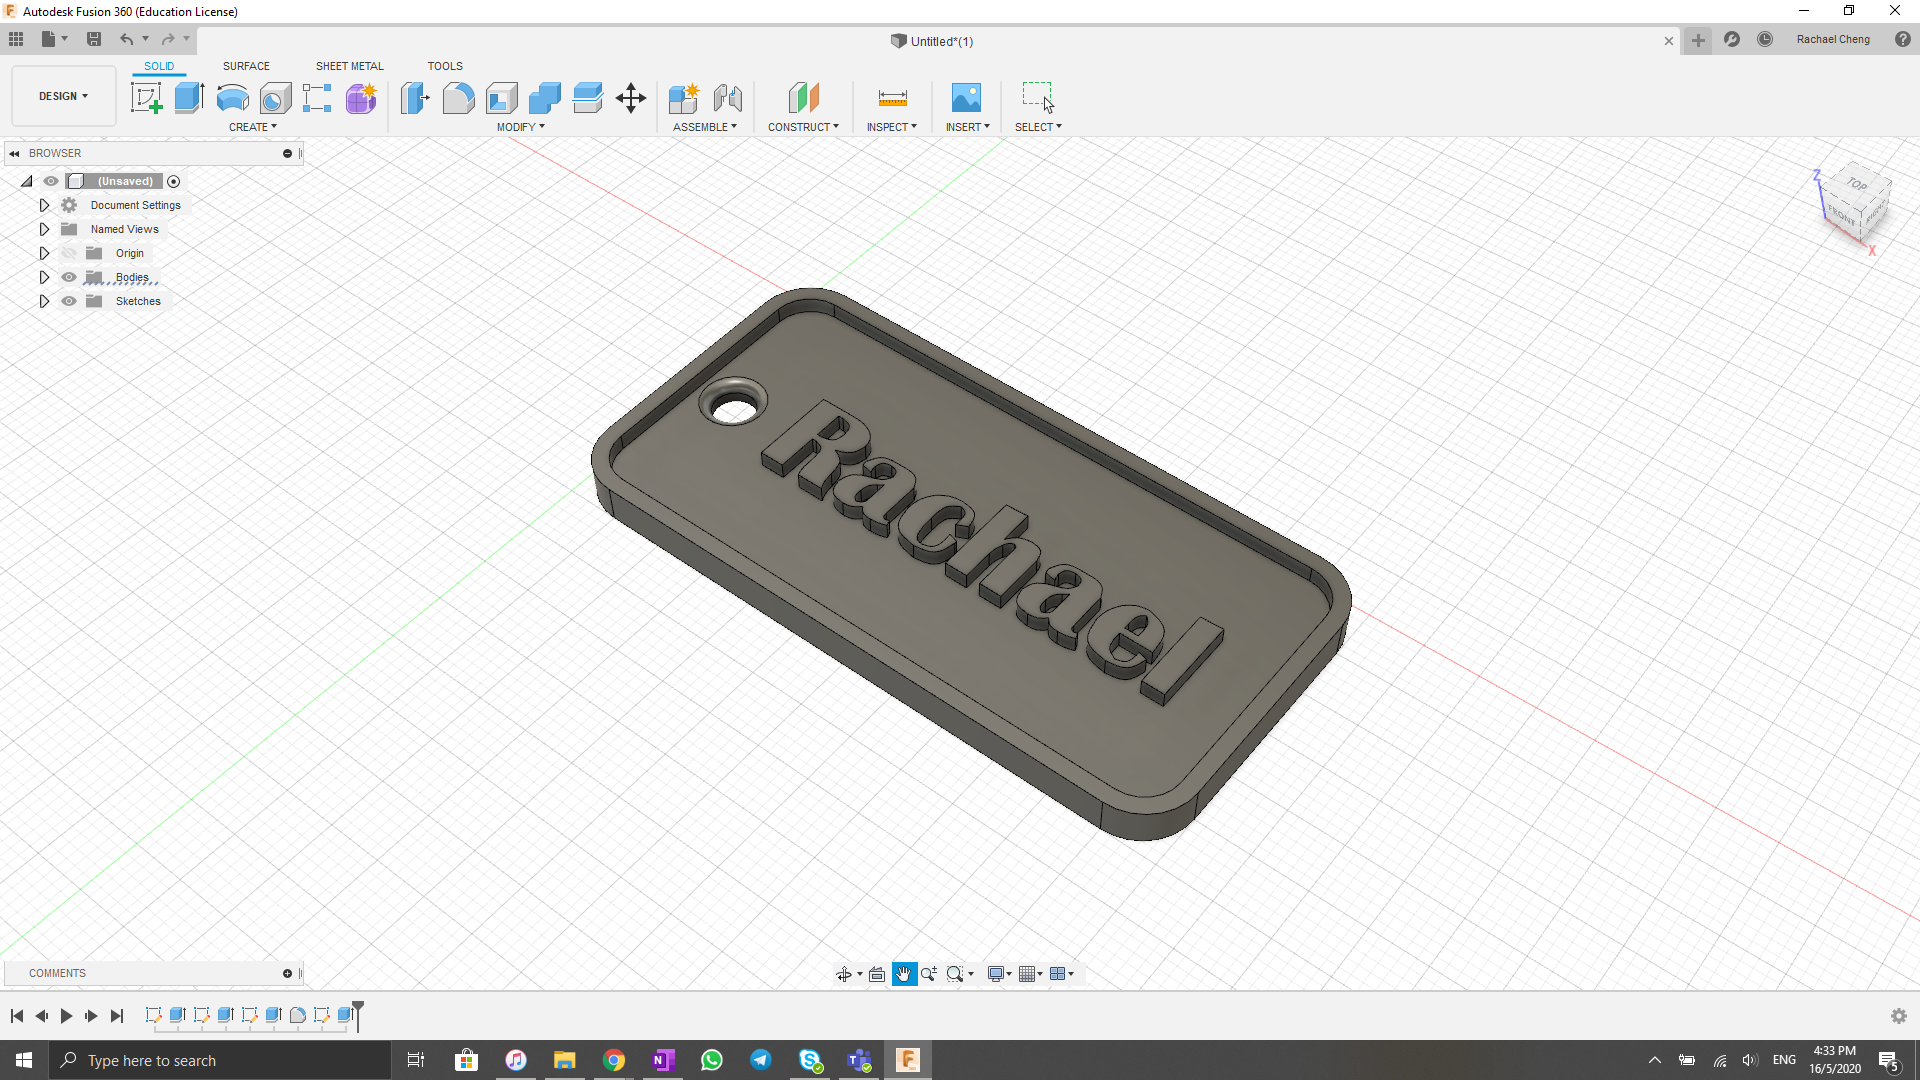The image size is (1920, 1080).
Task: Select the Hole tool
Action: tap(275, 98)
